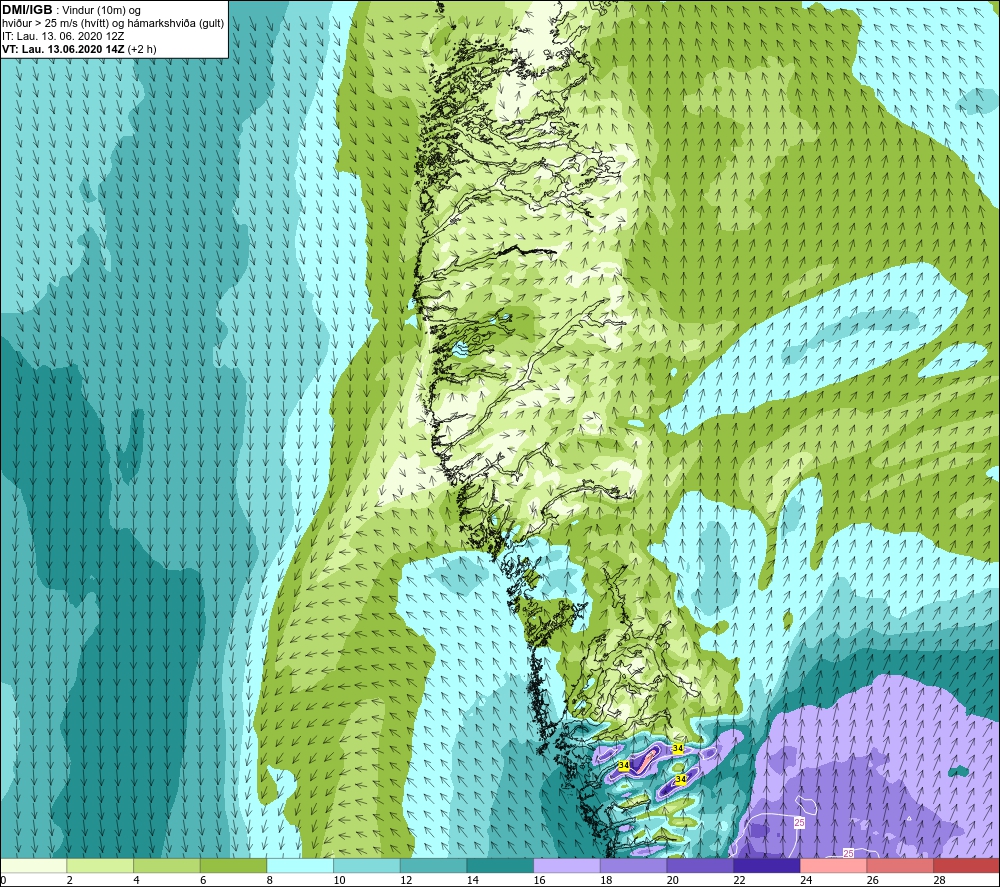The image size is (1000, 887).
Task: Click the red 28+ m/s legend swatch
Action: pos(966,865)
